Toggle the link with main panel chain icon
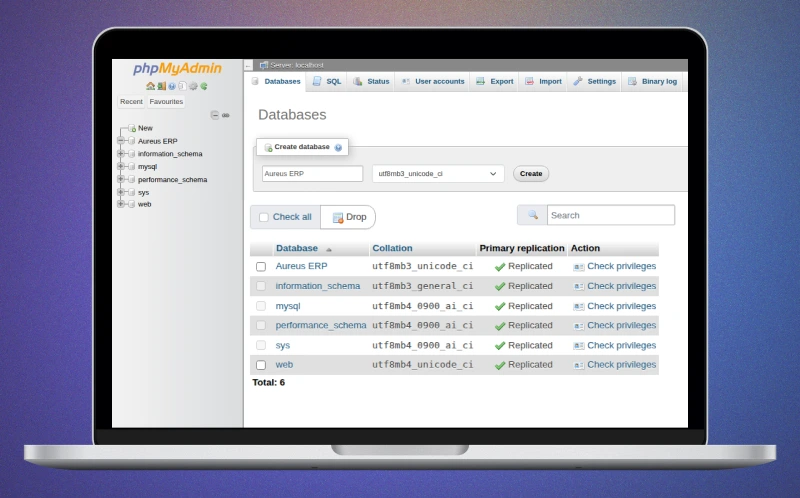The width and height of the screenshot is (800, 498). click(x=226, y=115)
